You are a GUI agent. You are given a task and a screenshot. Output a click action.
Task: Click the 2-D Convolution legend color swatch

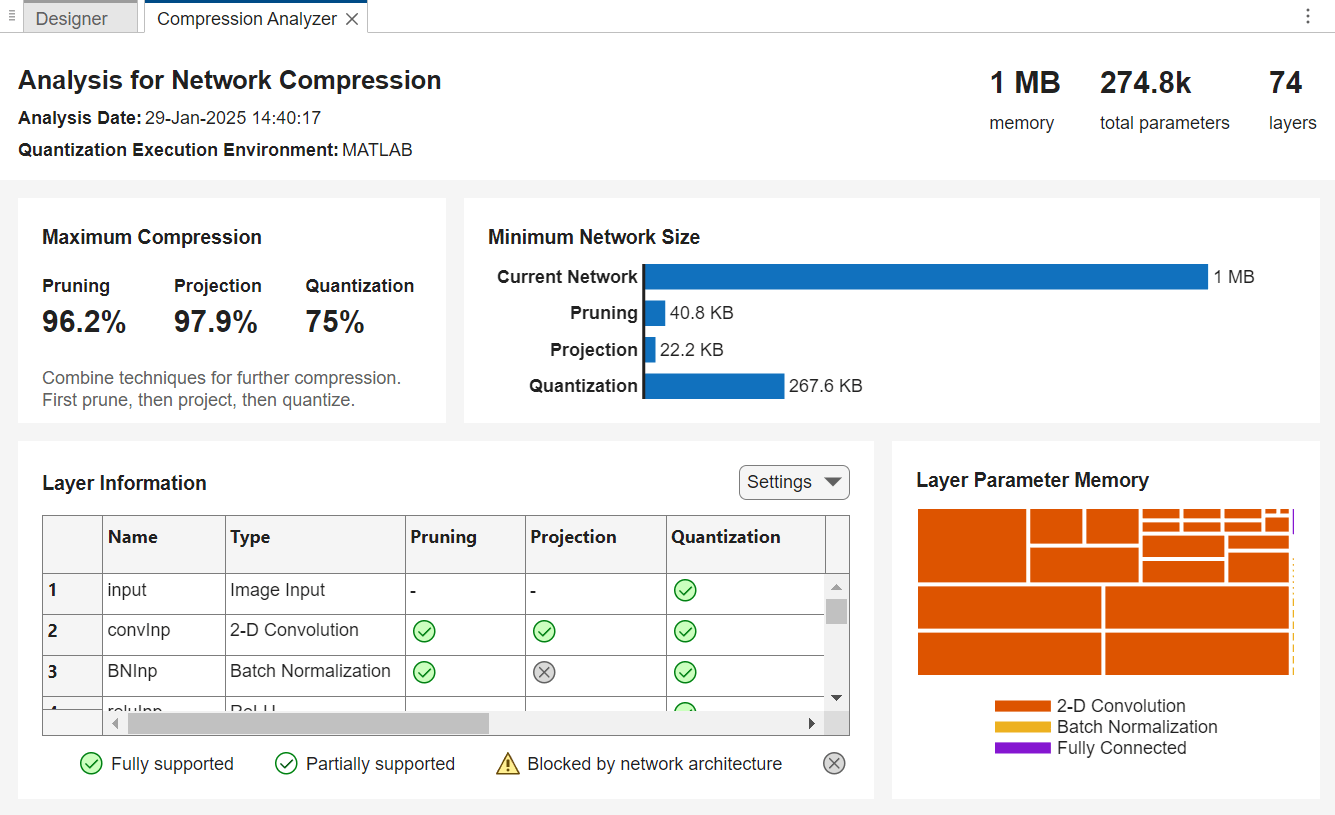pos(1022,706)
